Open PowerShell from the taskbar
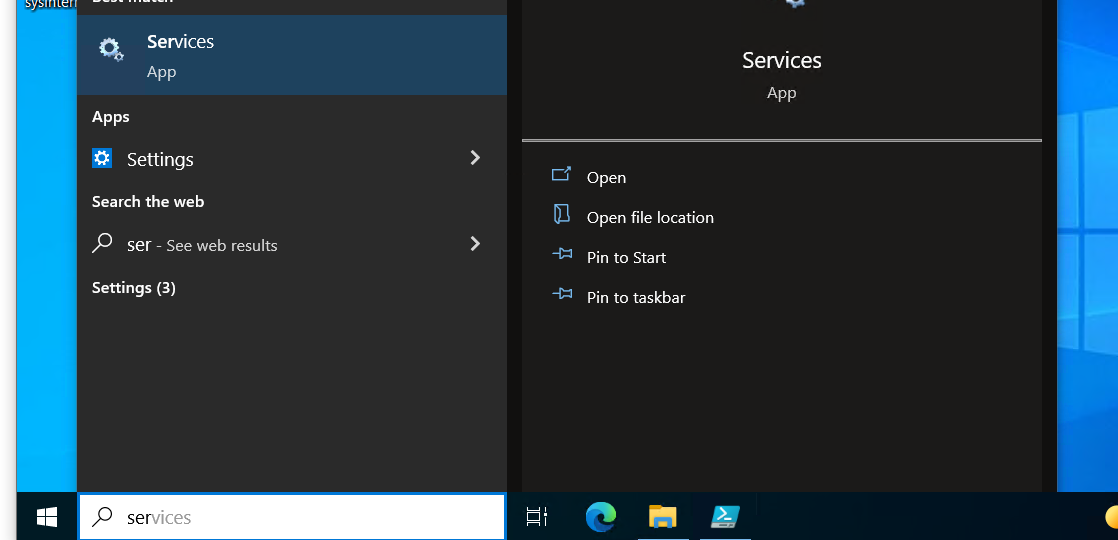 tap(725, 517)
